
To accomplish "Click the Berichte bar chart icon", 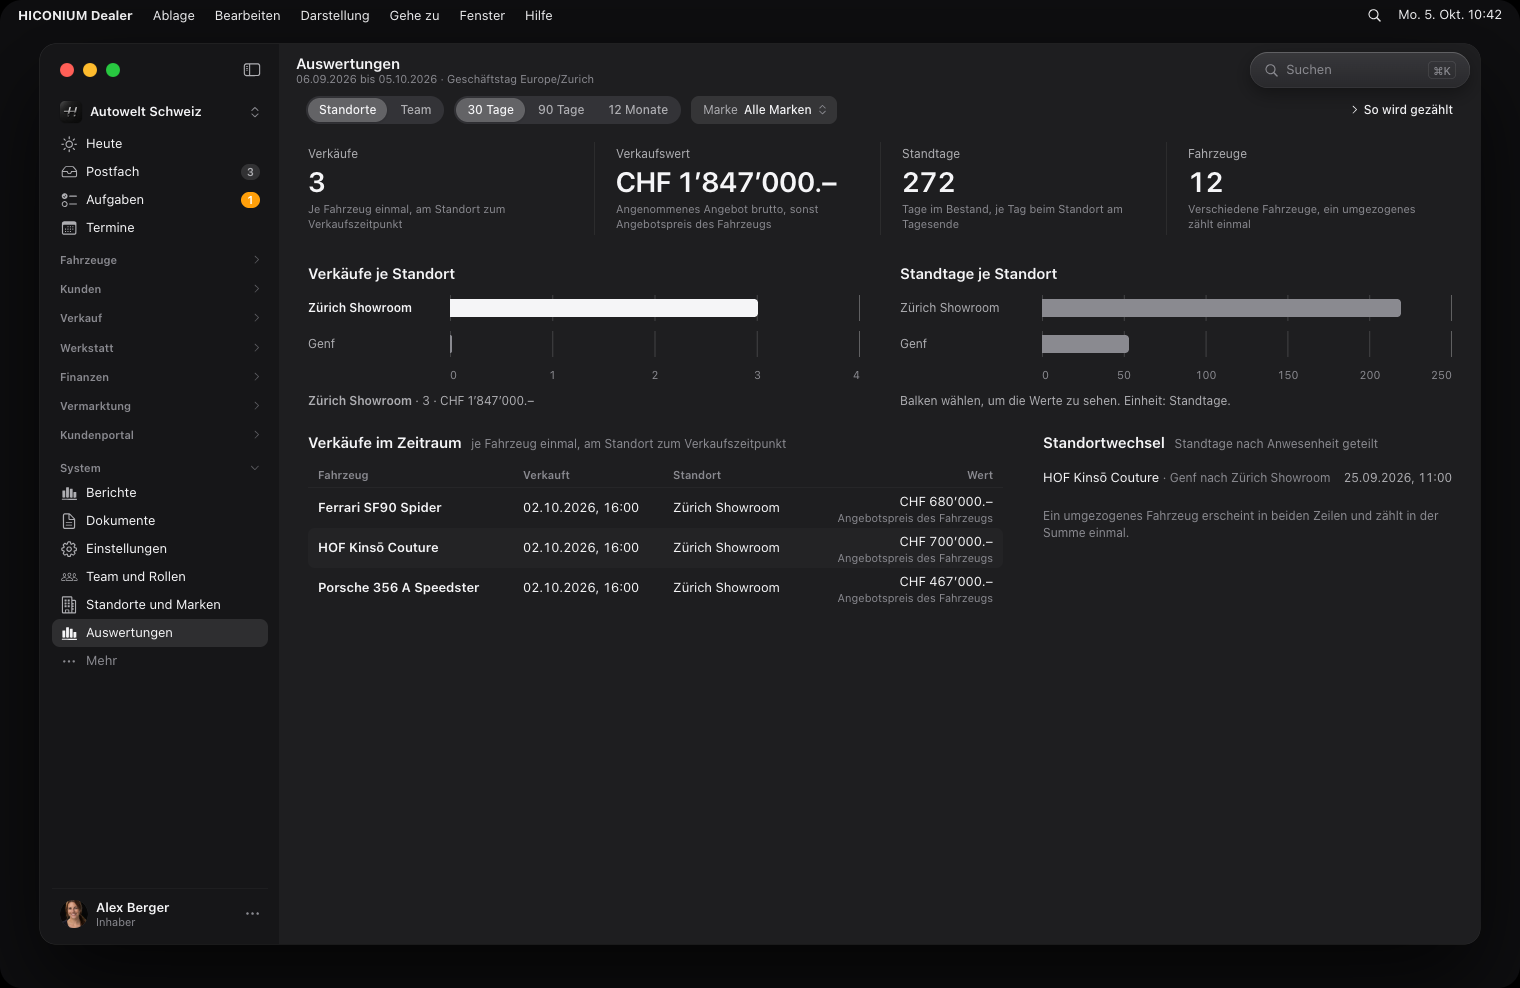I will point(69,493).
